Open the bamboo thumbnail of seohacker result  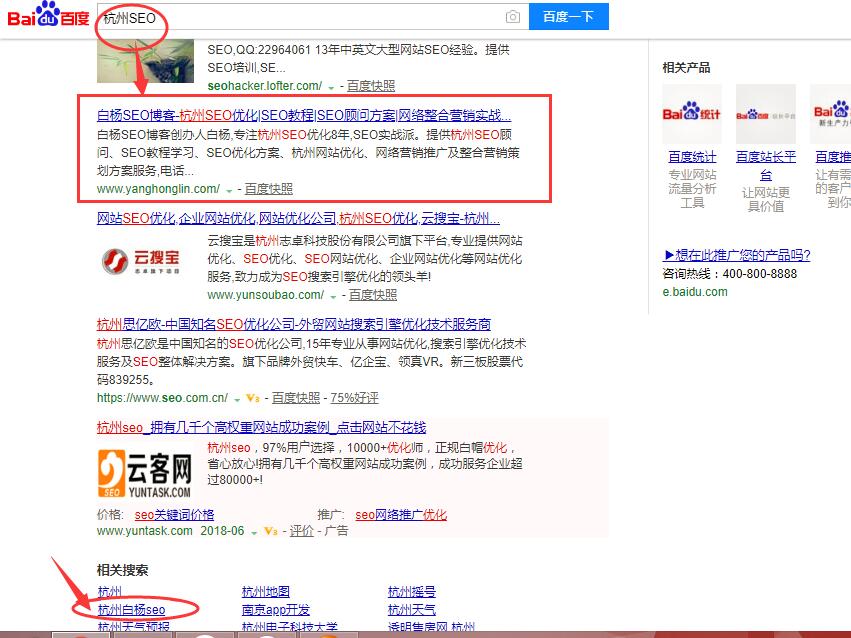pyautogui.click(x=145, y=61)
